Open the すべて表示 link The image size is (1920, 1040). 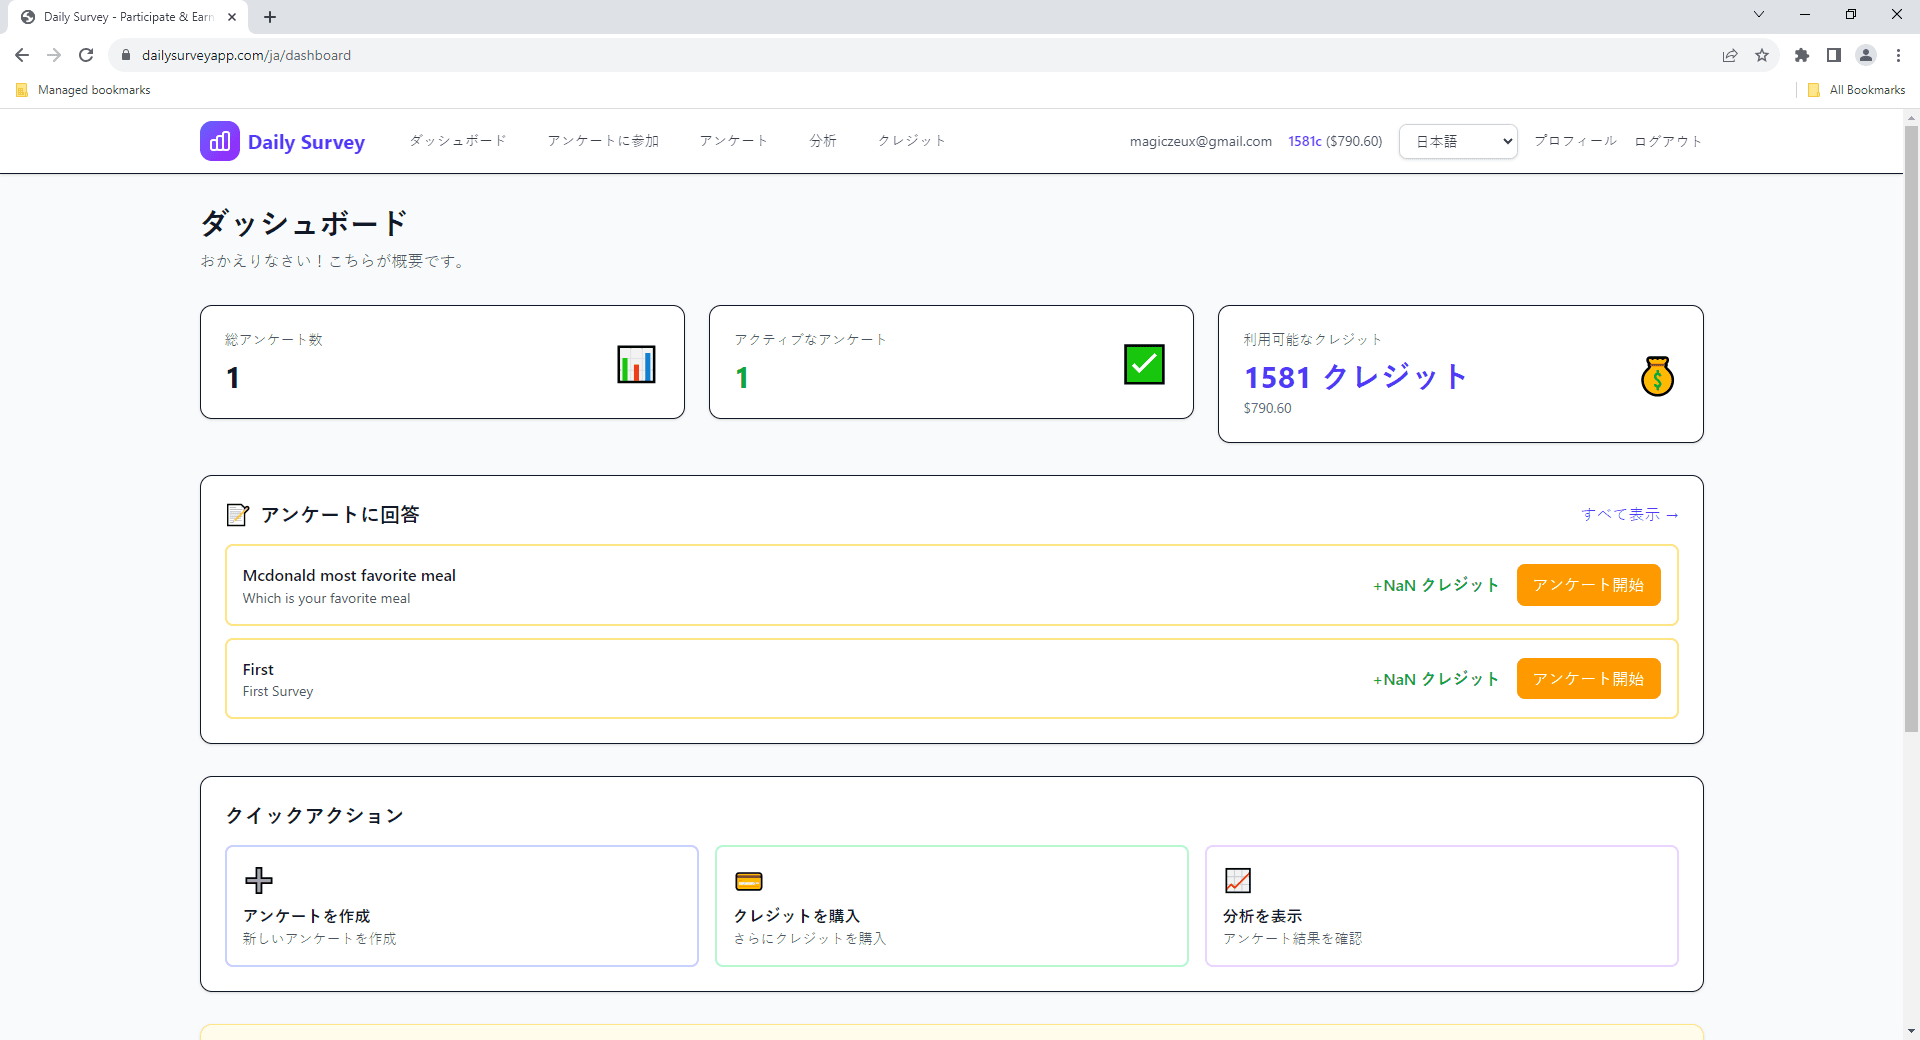1629,514
